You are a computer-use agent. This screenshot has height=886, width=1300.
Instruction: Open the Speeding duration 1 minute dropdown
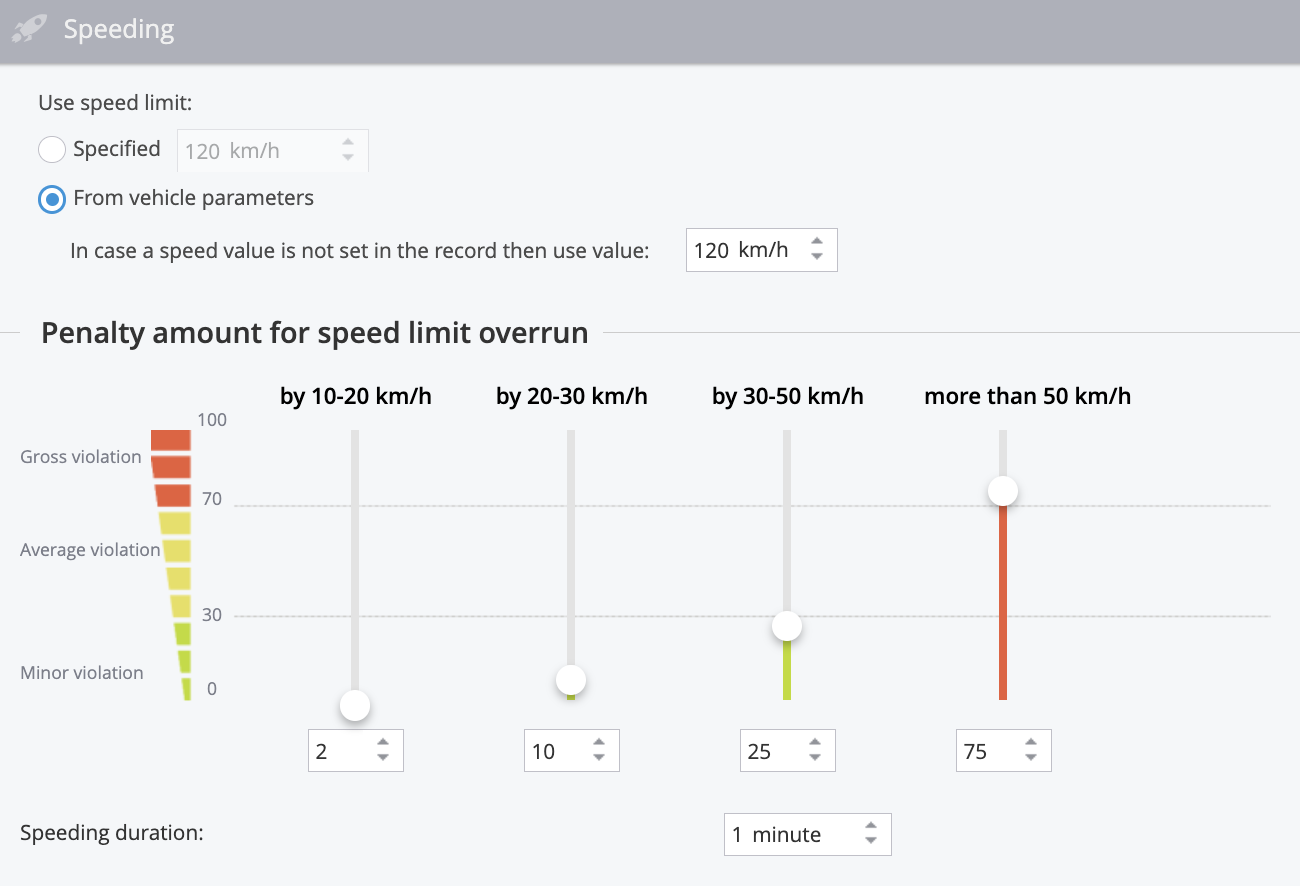[x=807, y=835]
